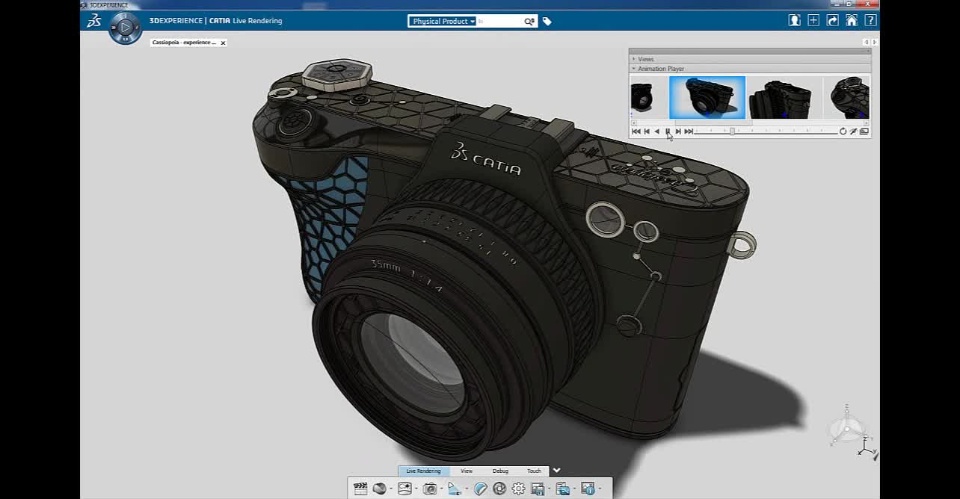Image resolution: width=960 pixels, height=499 pixels.
Task: Click the plus Add icon in header
Action: pos(813,20)
